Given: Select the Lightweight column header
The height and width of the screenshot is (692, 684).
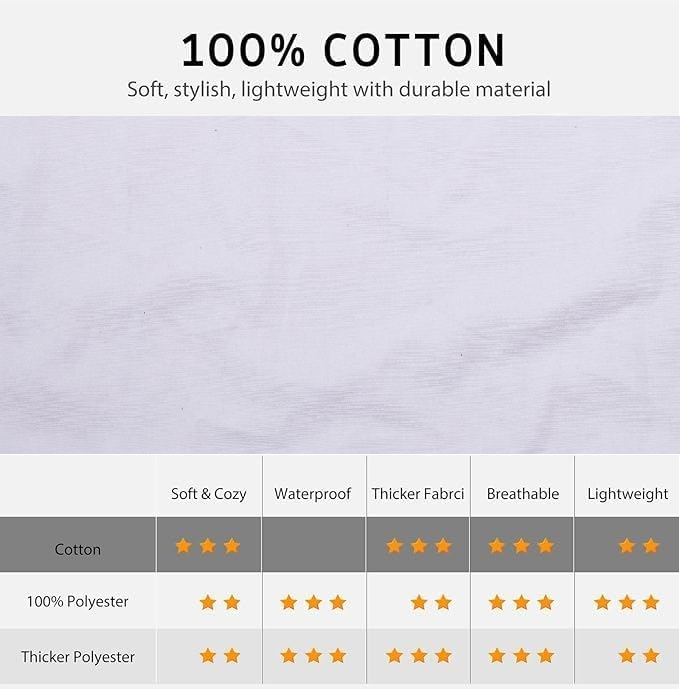Looking at the screenshot, I should pos(628,494).
